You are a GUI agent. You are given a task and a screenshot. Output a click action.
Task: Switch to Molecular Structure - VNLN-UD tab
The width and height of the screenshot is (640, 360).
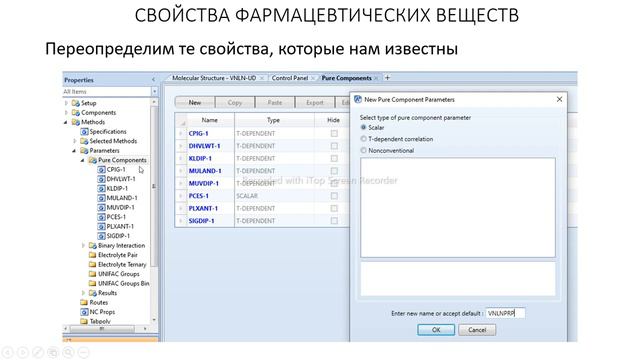click(214, 78)
